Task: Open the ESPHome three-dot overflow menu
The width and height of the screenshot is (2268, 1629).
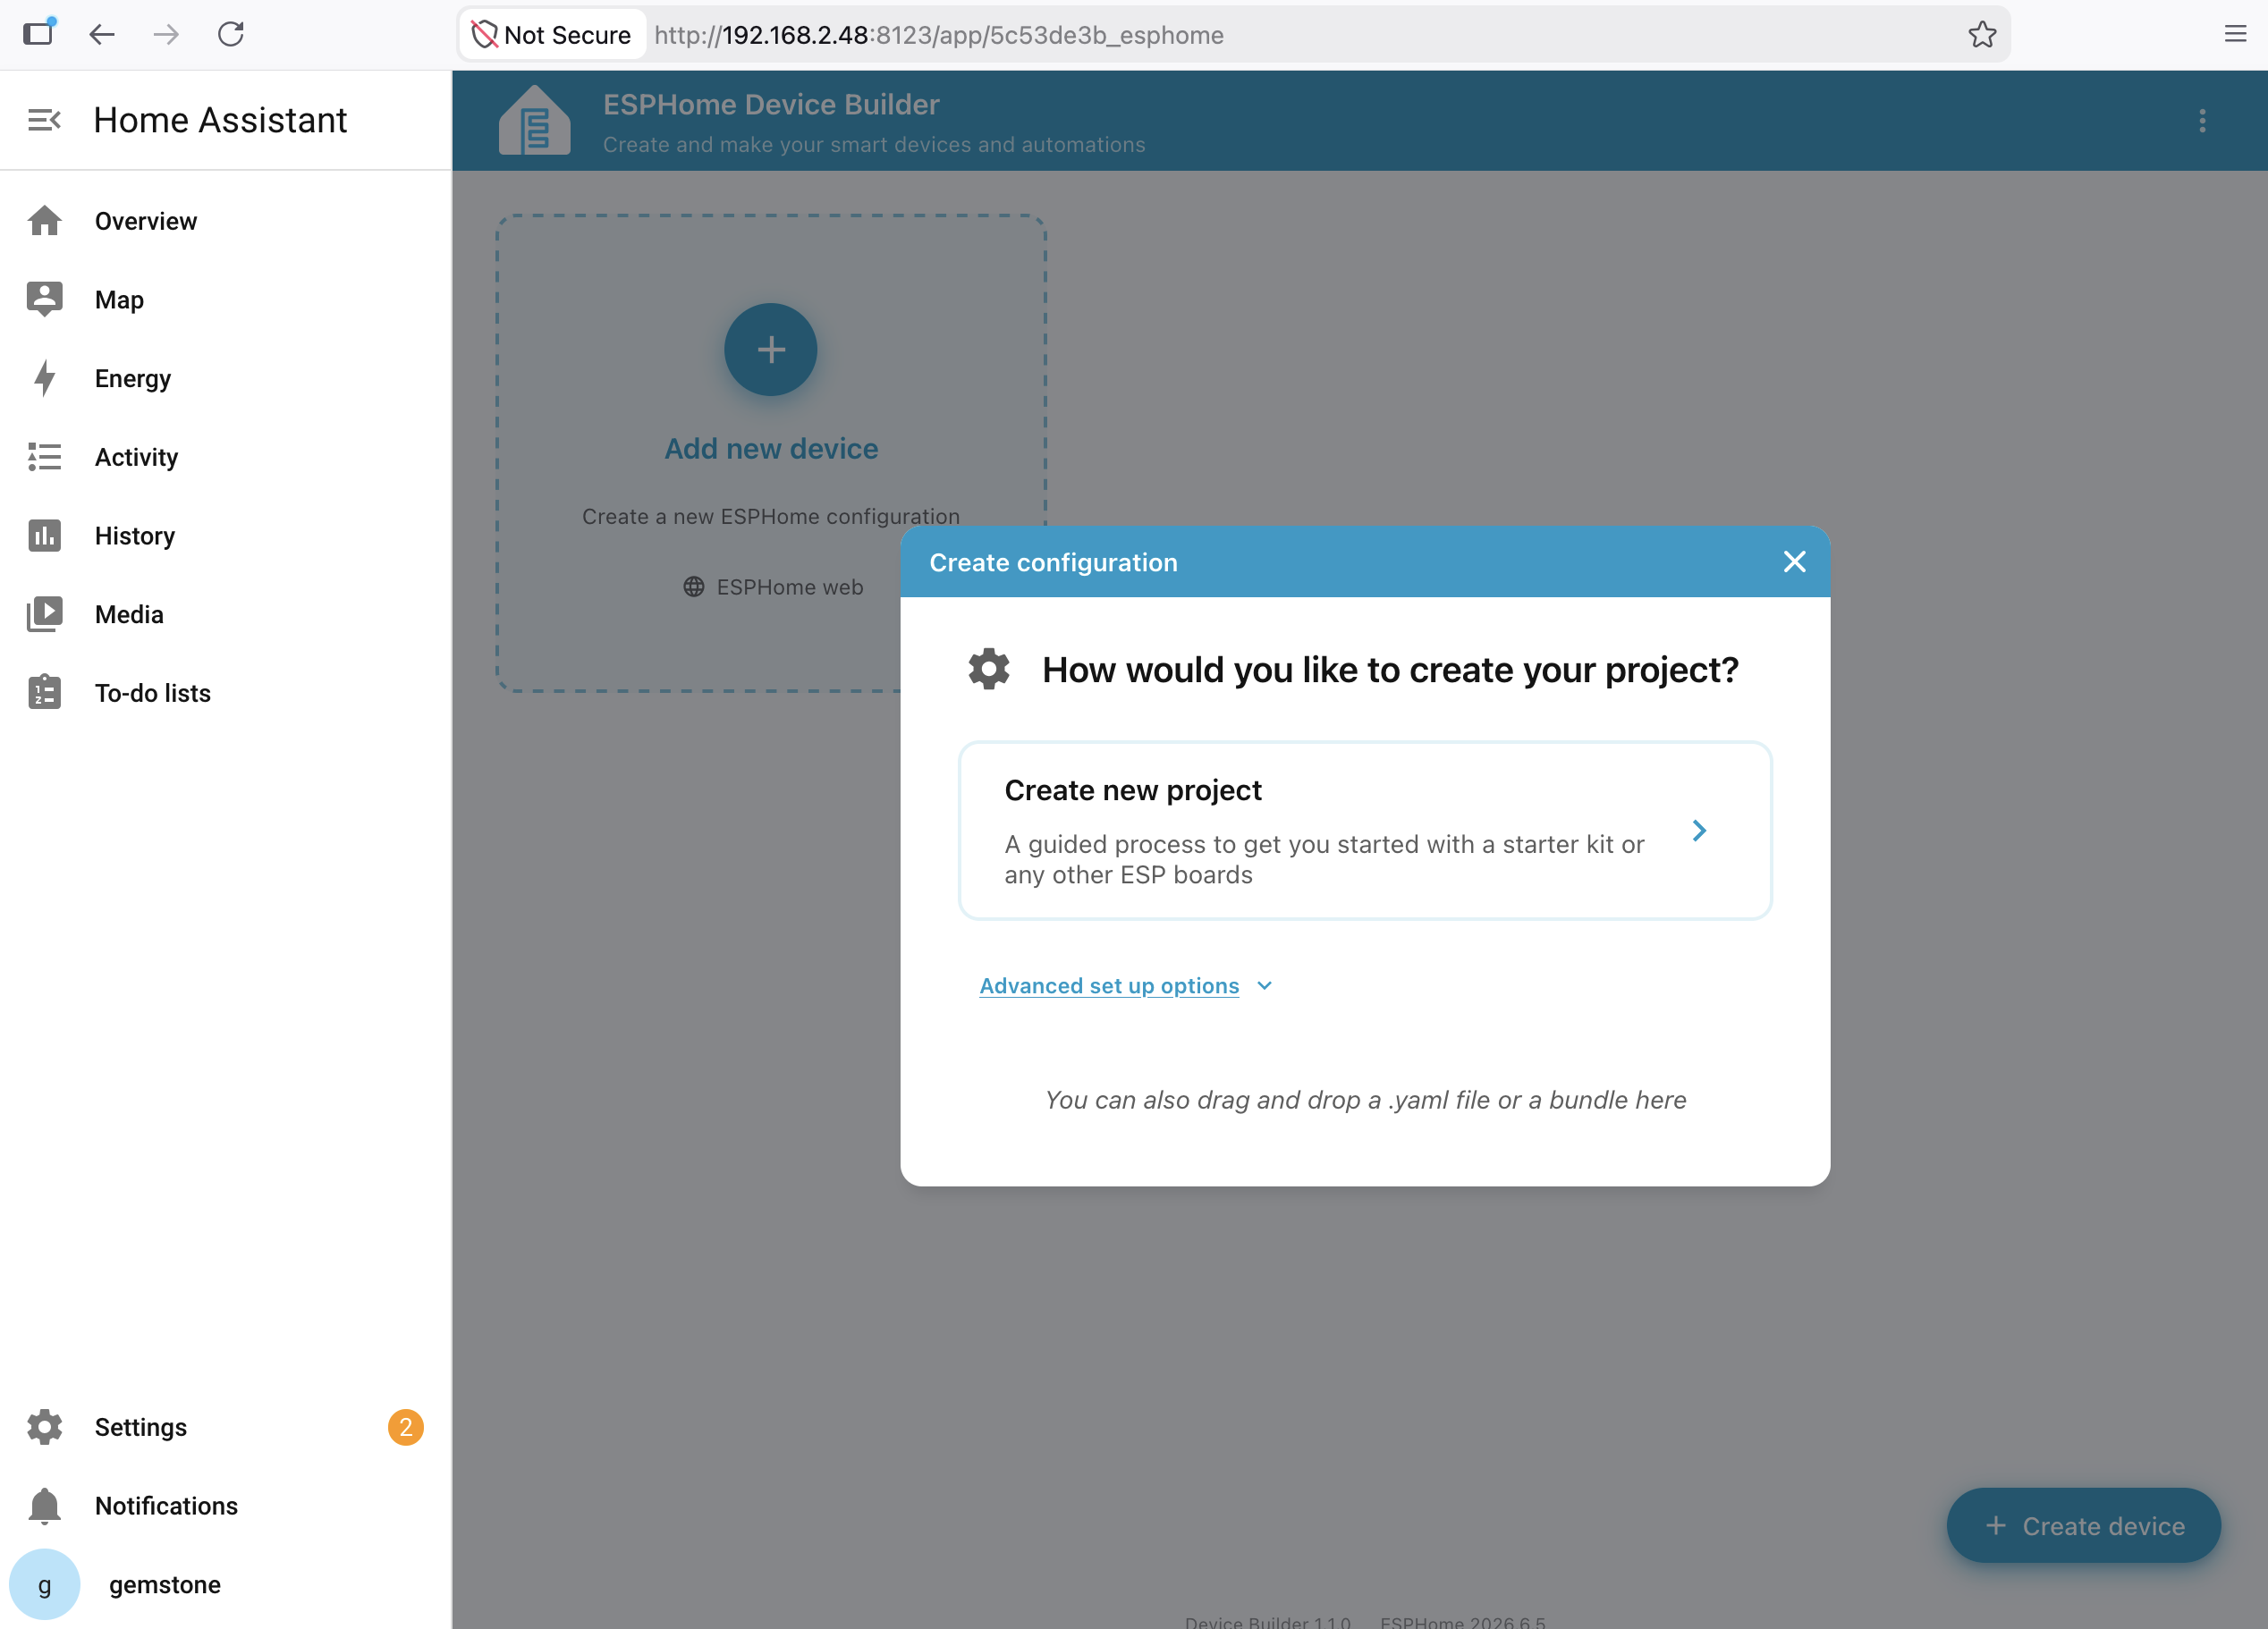Action: pos(2202,121)
